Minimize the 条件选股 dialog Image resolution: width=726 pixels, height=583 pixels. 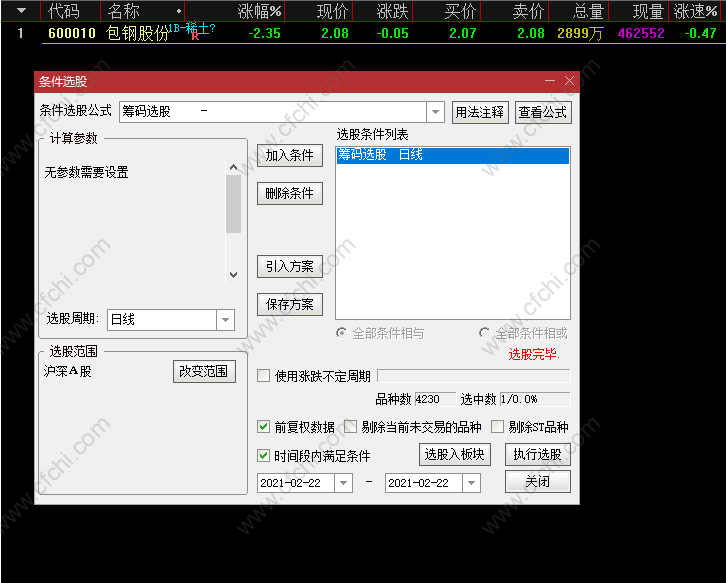(x=550, y=81)
